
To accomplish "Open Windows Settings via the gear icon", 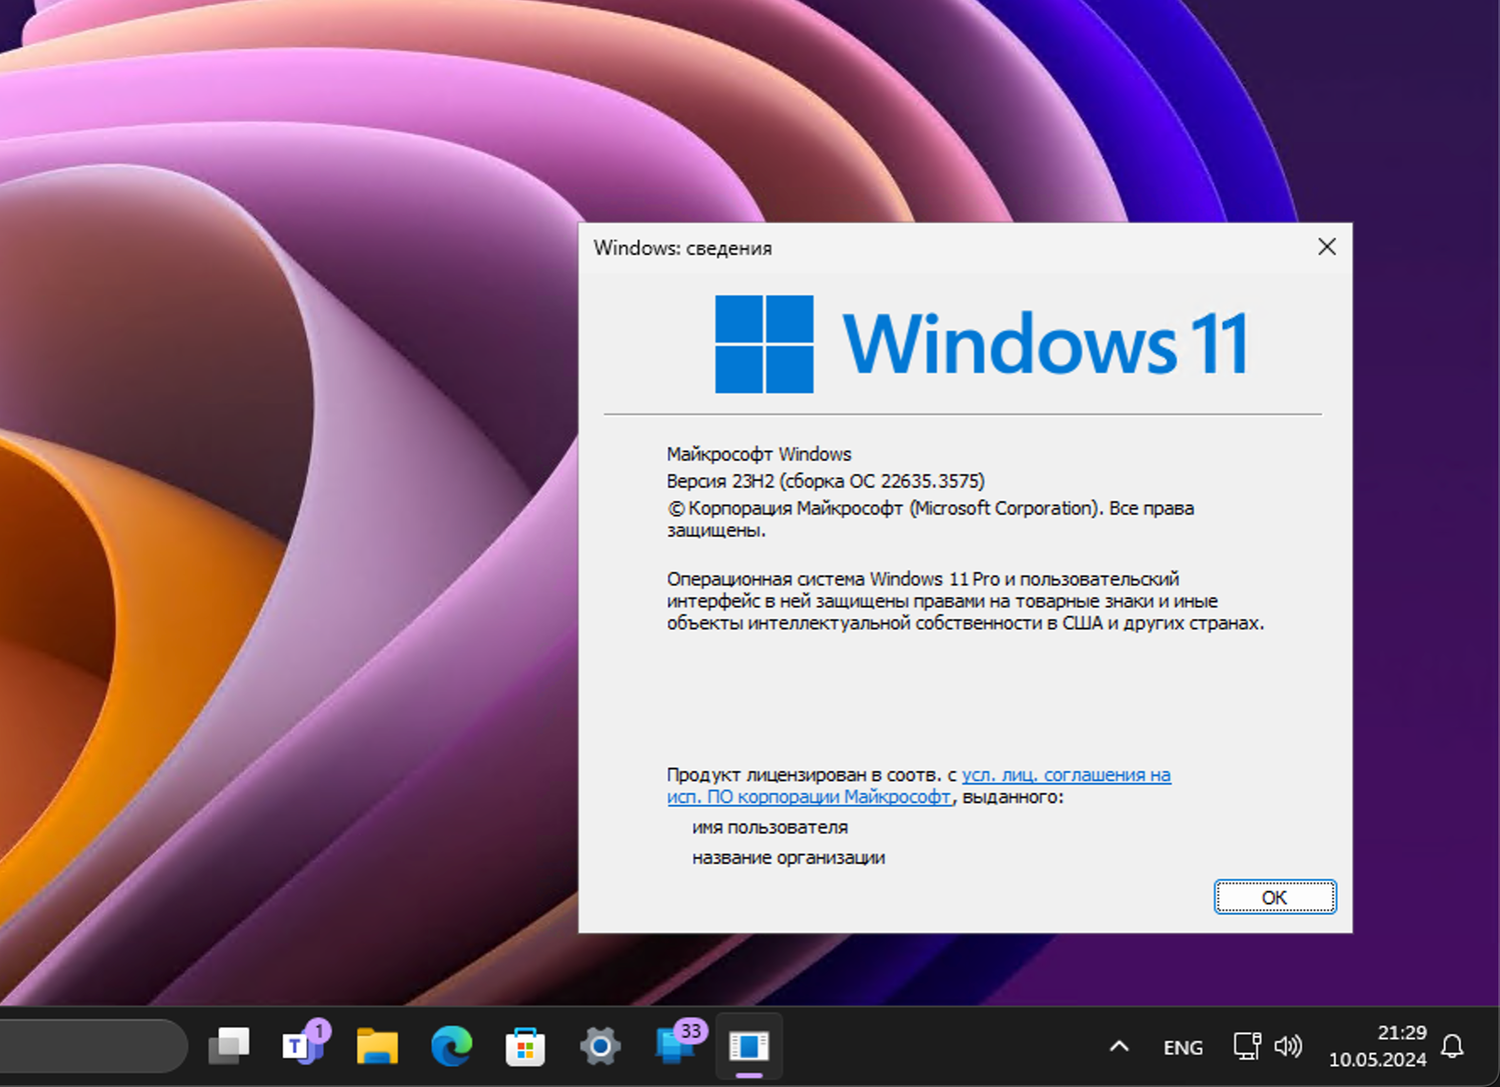I will coord(599,1046).
